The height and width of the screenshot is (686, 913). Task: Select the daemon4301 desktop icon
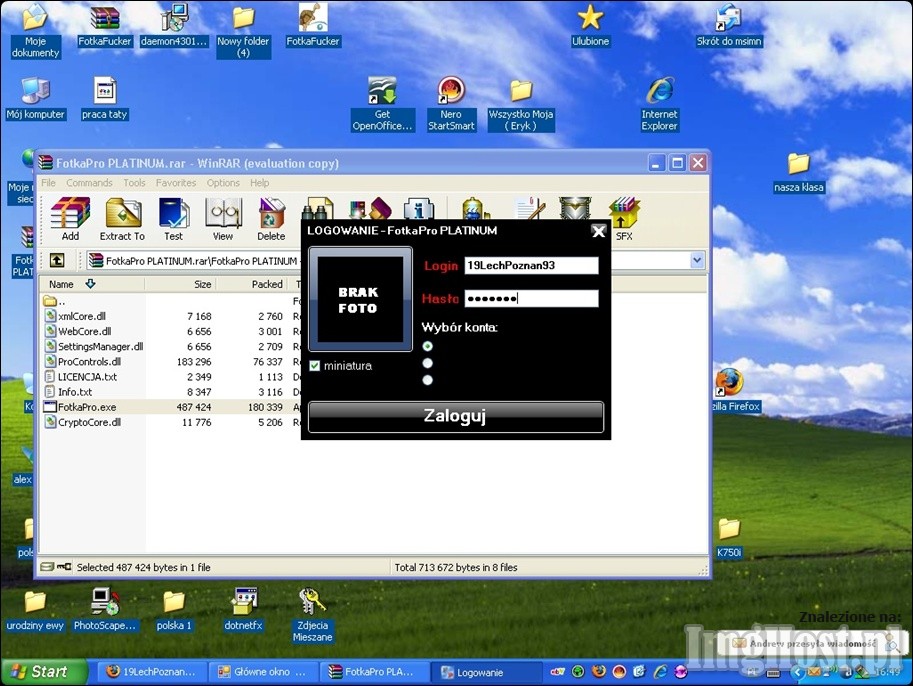click(174, 25)
